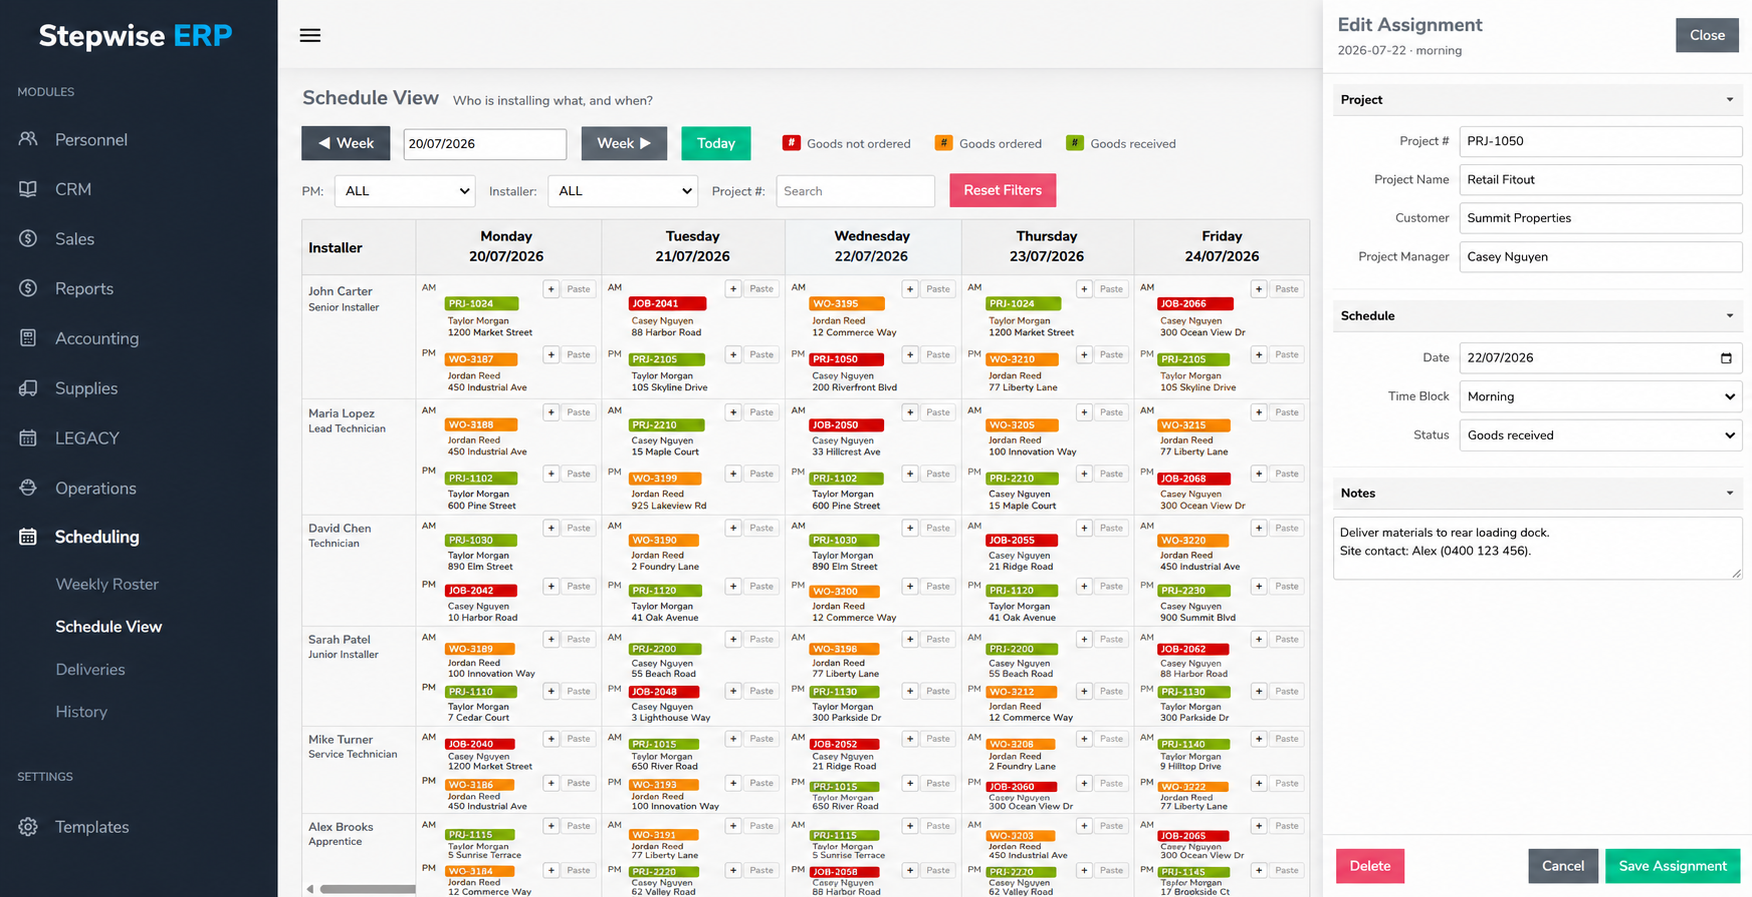Viewport: 1752px width, 897px height.
Task: Add assignment for Maria Lopez Tuesday AM
Action: pyautogui.click(x=733, y=412)
